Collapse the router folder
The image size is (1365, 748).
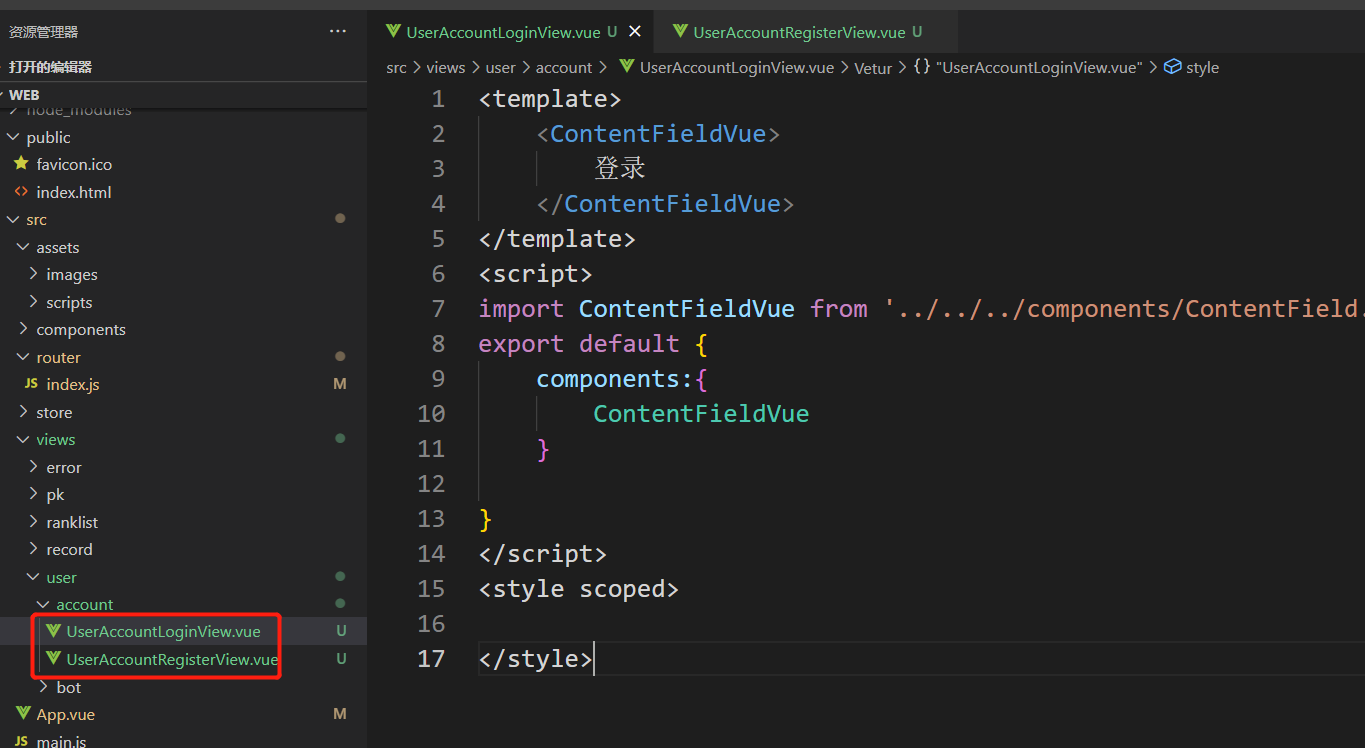tap(23, 357)
